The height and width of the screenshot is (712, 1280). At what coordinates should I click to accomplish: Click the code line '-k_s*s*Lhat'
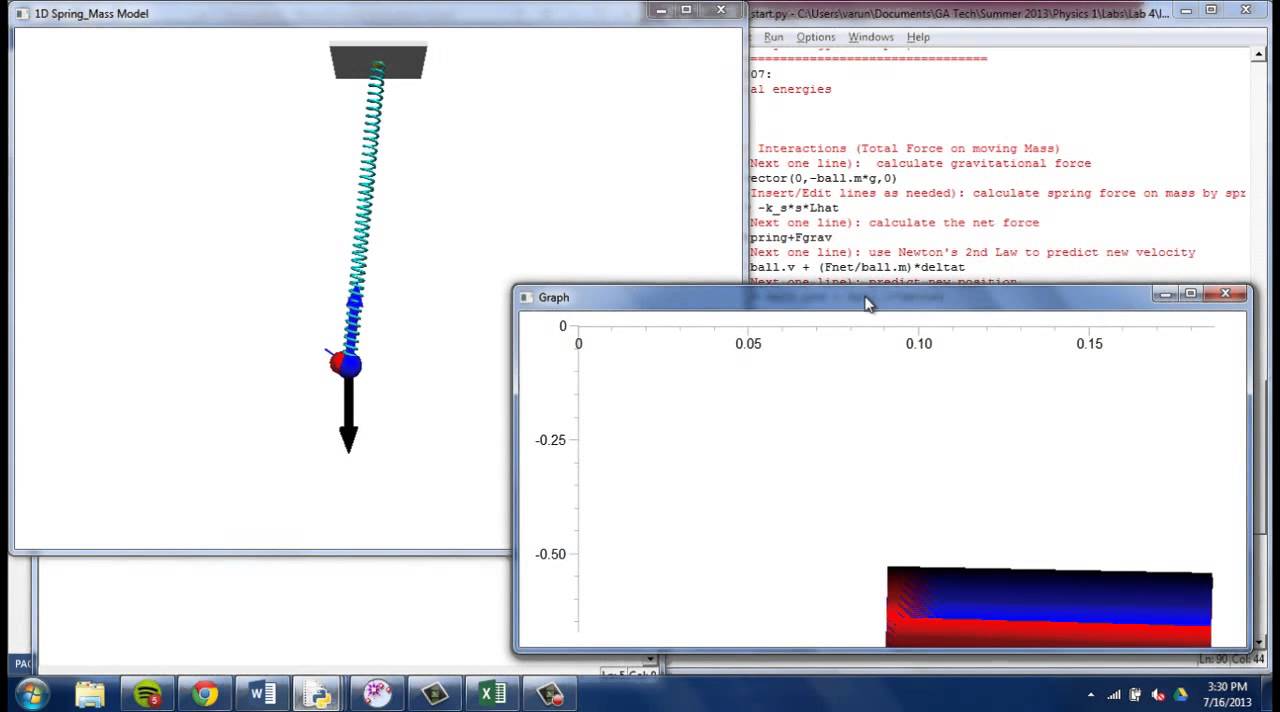[x=798, y=208]
